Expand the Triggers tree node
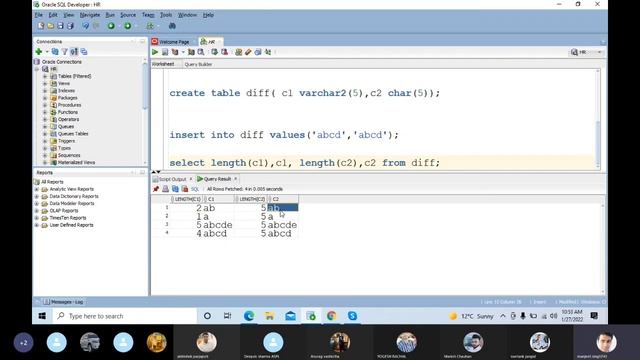Screen dimensions: 640x360 45,141
